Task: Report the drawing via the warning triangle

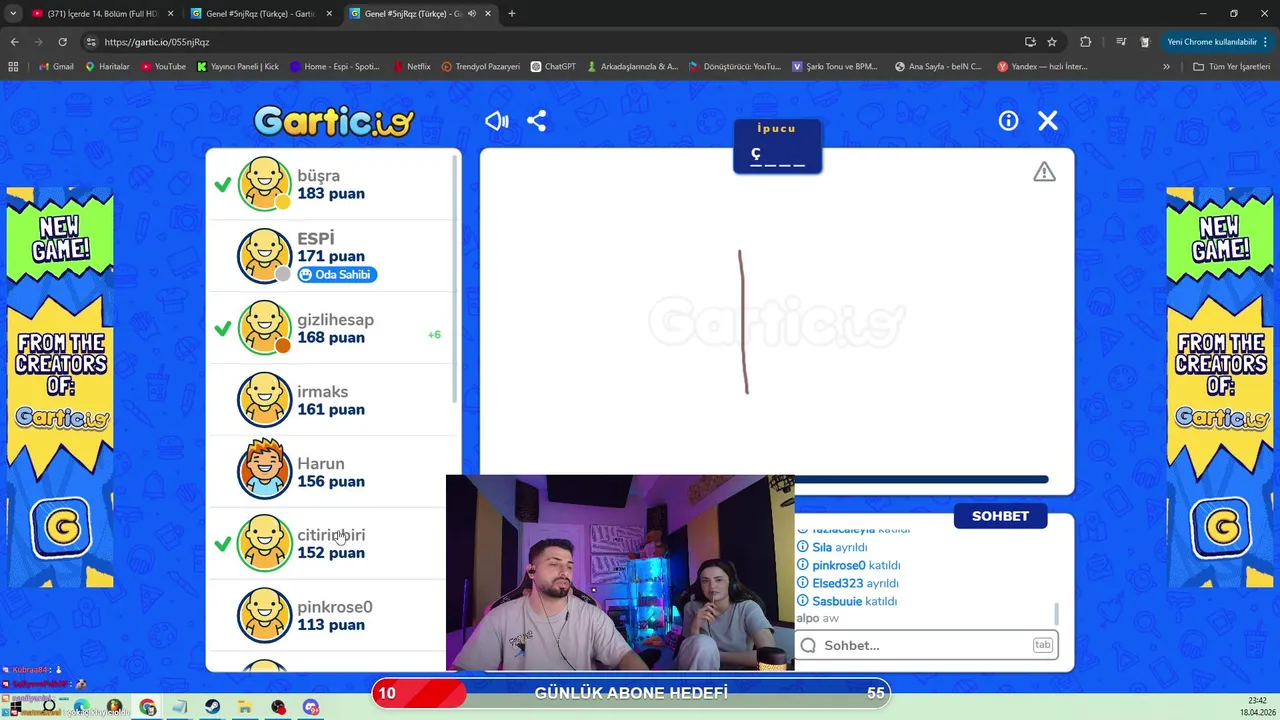Action: point(1044,172)
